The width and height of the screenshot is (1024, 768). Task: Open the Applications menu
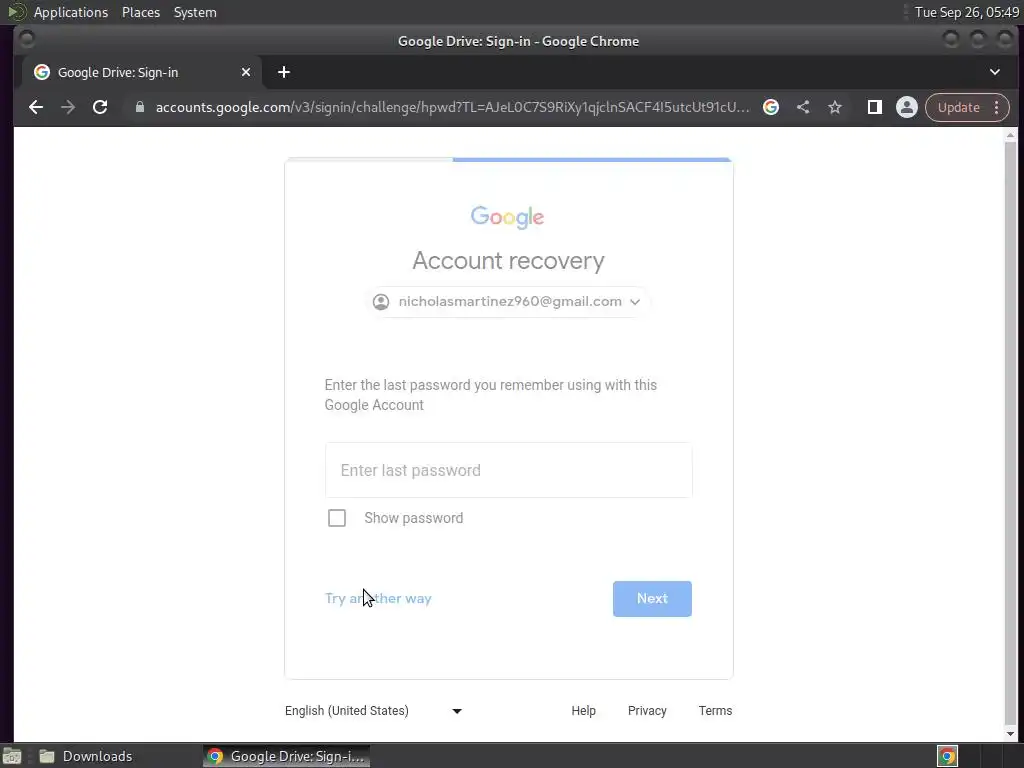(71, 12)
